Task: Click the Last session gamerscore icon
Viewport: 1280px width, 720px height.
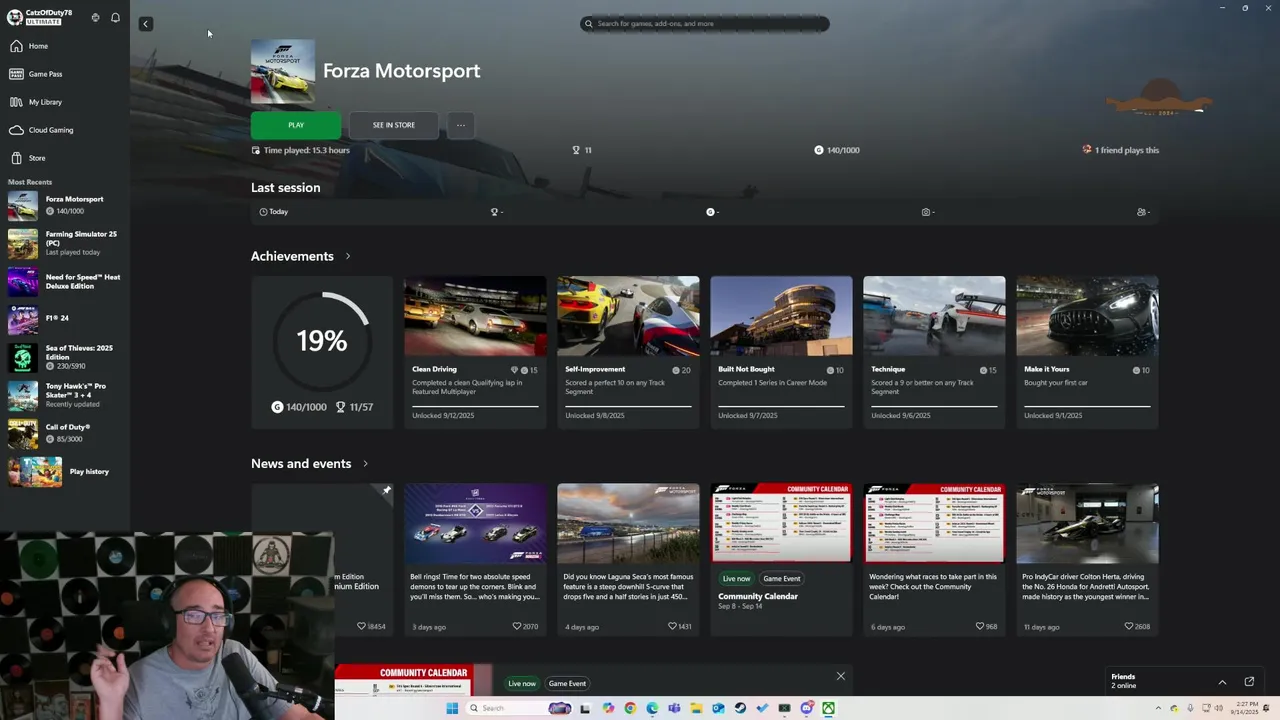Action: click(x=711, y=212)
